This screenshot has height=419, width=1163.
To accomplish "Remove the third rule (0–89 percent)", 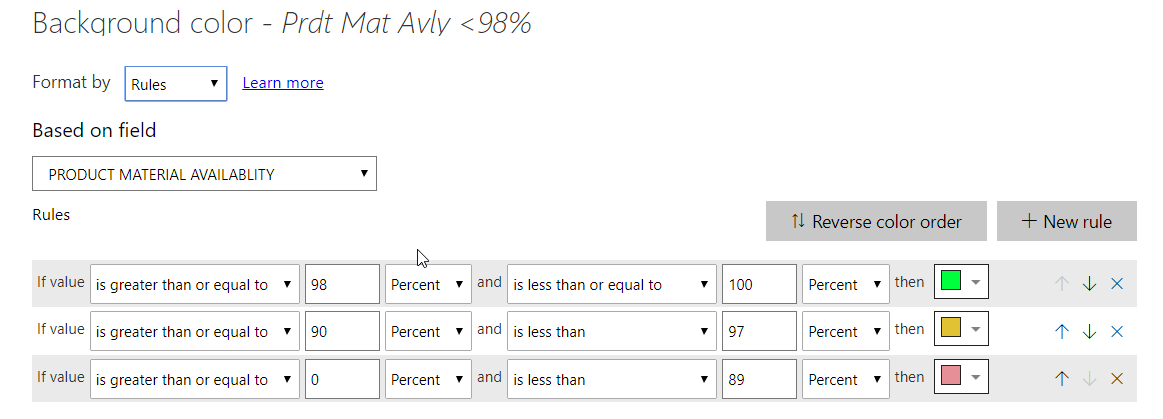I will [1117, 379].
